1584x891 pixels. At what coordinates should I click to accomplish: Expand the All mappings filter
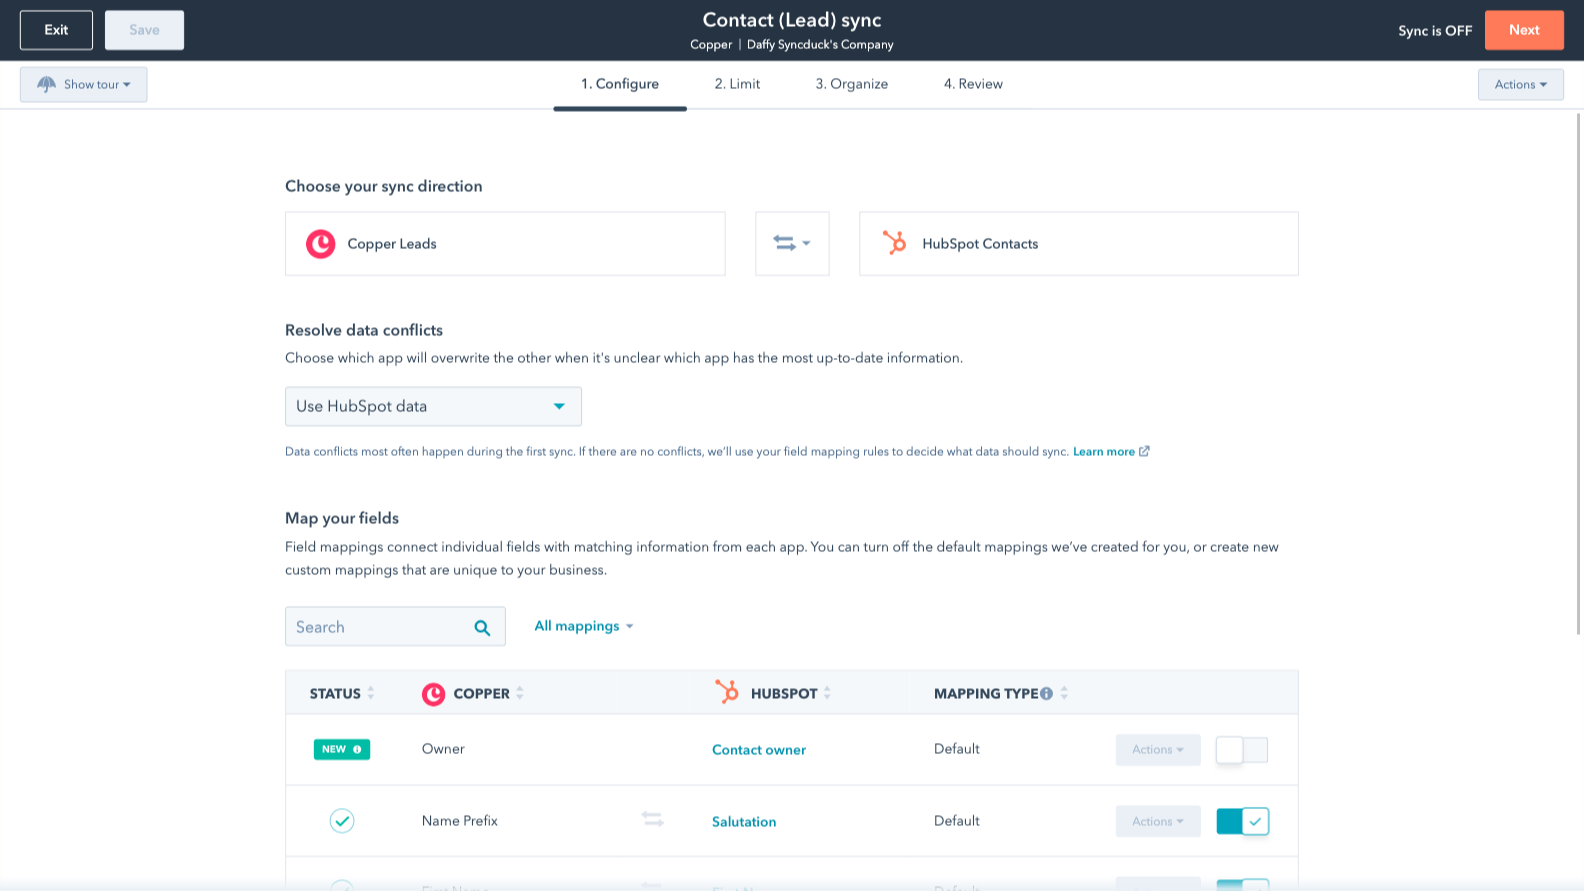coord(584,626)
